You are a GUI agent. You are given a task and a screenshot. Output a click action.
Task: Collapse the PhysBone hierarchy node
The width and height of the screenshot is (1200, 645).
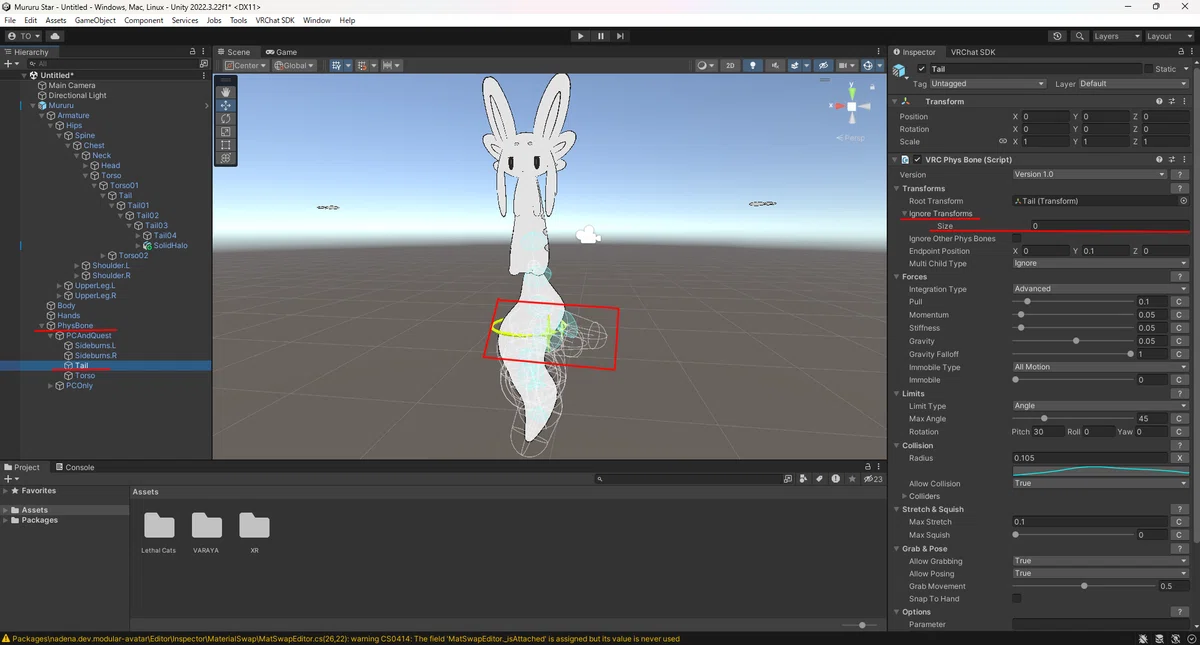point(41,326)
